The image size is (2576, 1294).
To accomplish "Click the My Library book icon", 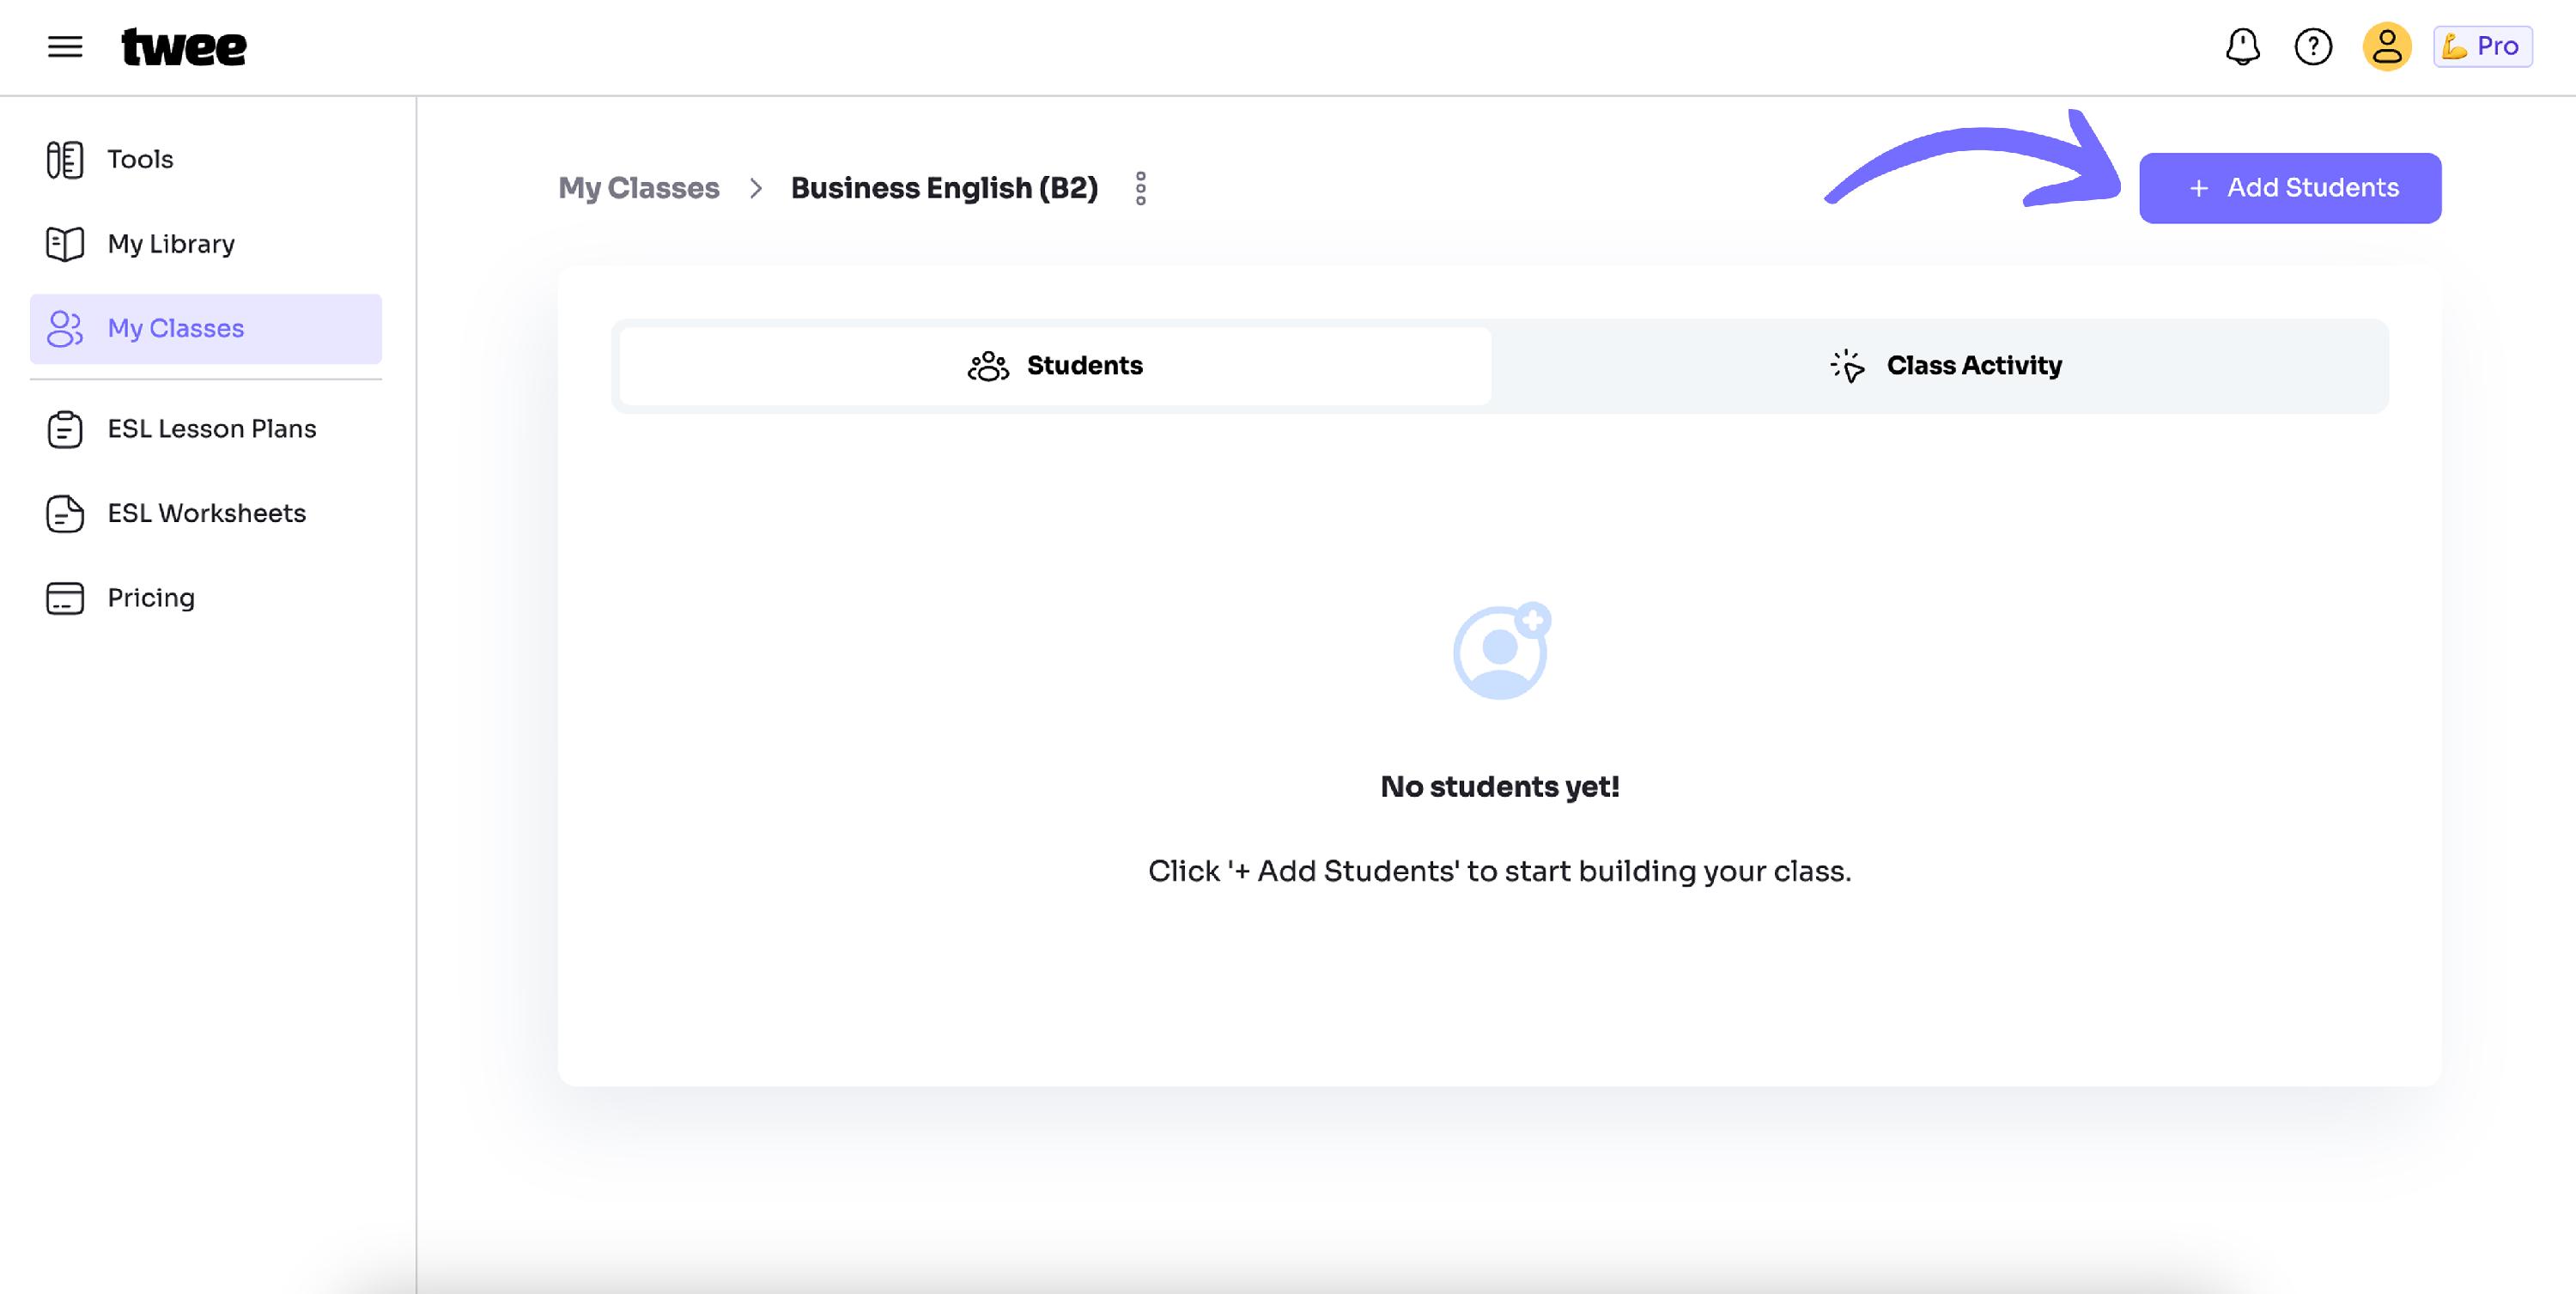I will 65,244.
